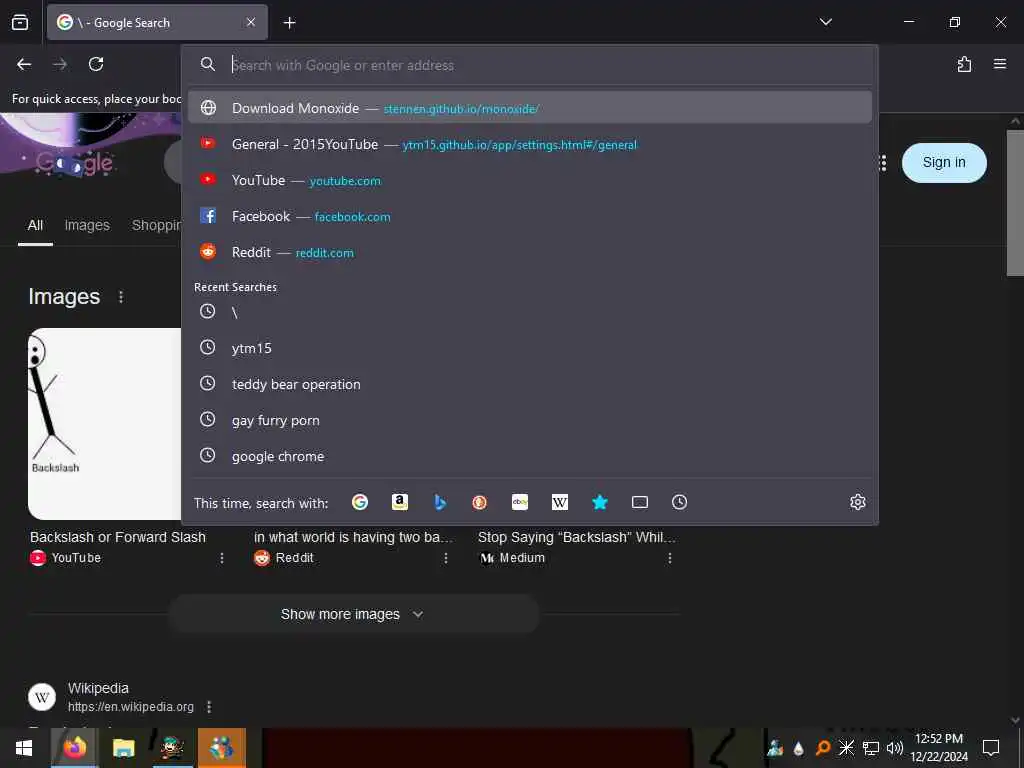Search with Amazon engine icon

tap(400, 502)
